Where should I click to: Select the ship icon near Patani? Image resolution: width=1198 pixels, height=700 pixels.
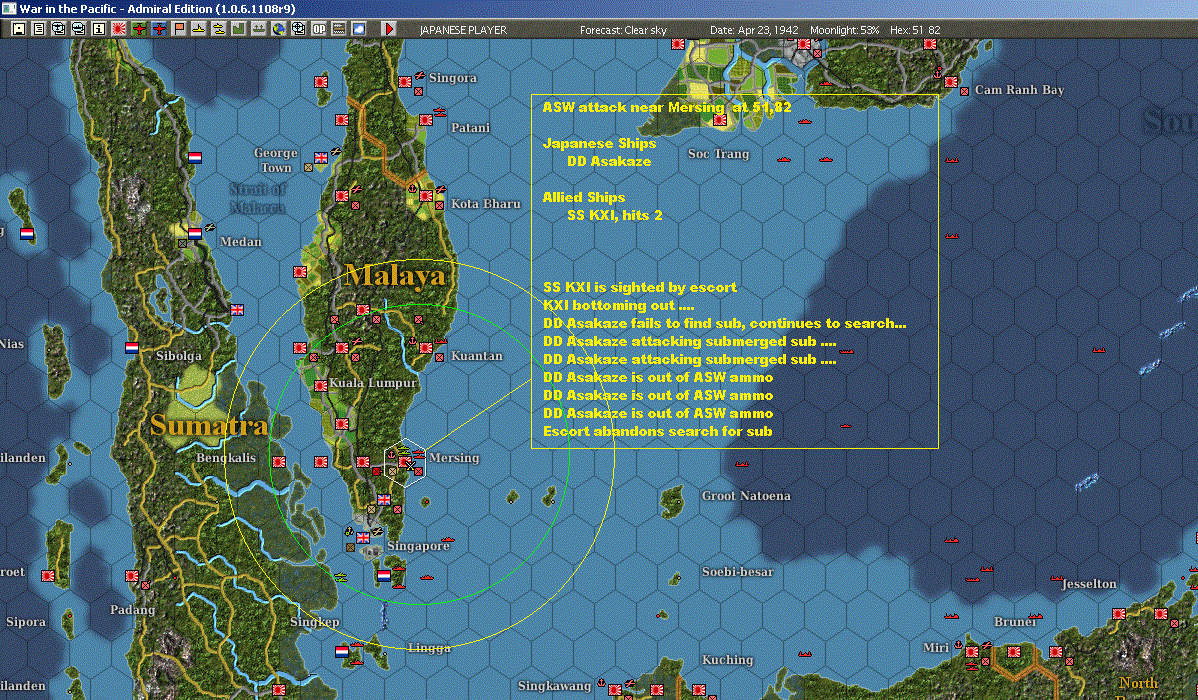click(439, 112)
